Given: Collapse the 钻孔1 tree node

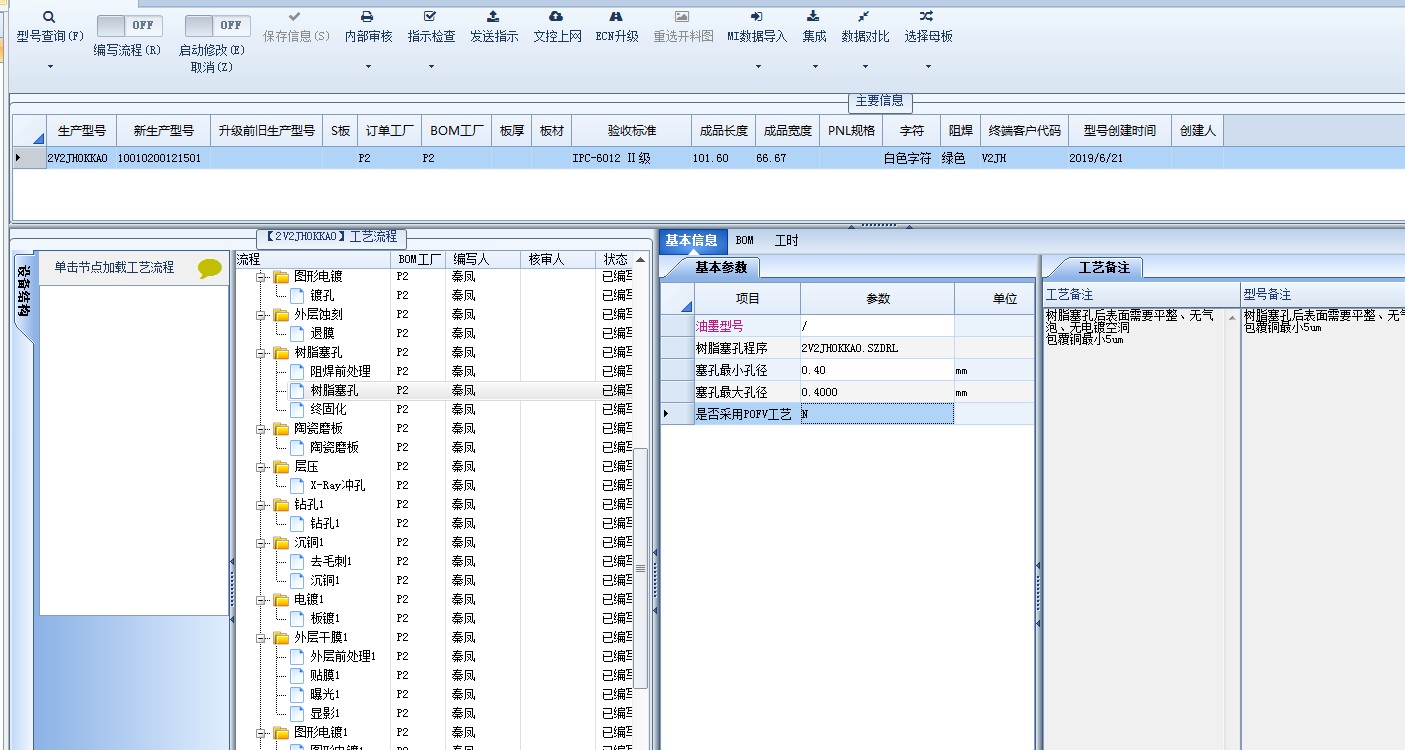Looking at the screenshot, I should pos(261,505).
